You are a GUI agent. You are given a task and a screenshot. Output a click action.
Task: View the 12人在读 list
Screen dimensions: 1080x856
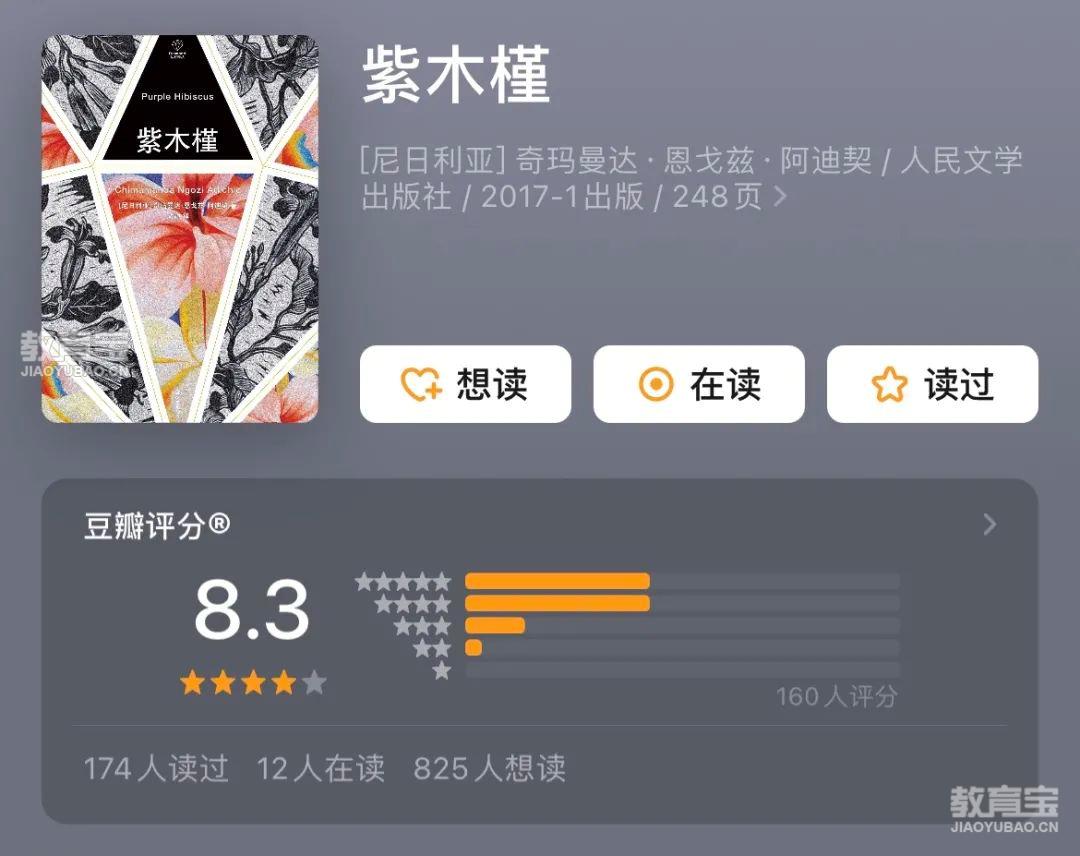[320, 768]
